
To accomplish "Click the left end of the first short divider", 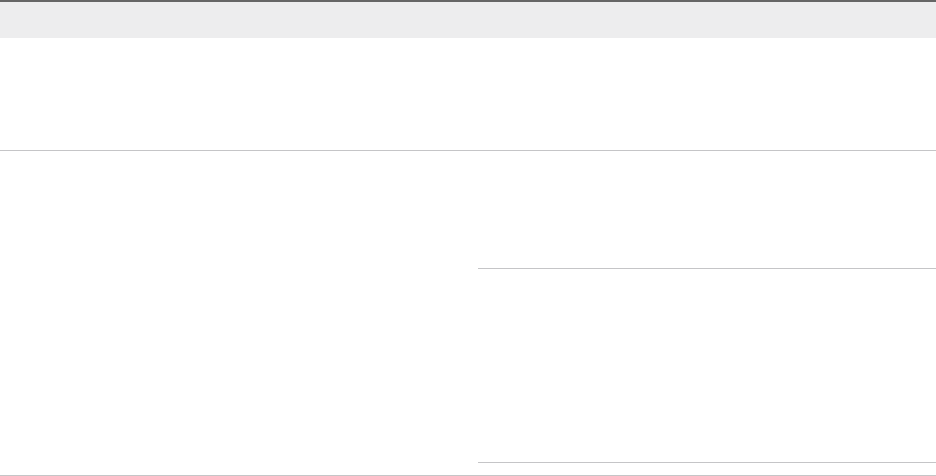I will tap(482, 268).
